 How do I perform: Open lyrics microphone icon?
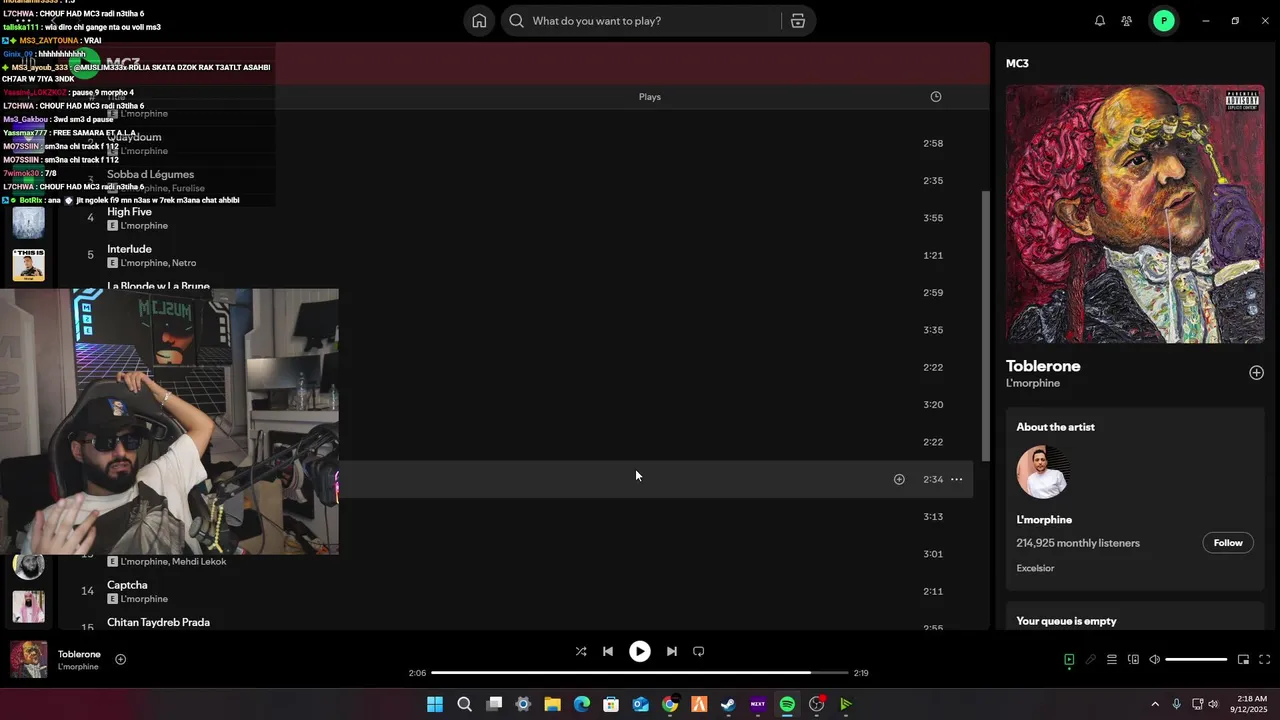tap(1091, 660)
